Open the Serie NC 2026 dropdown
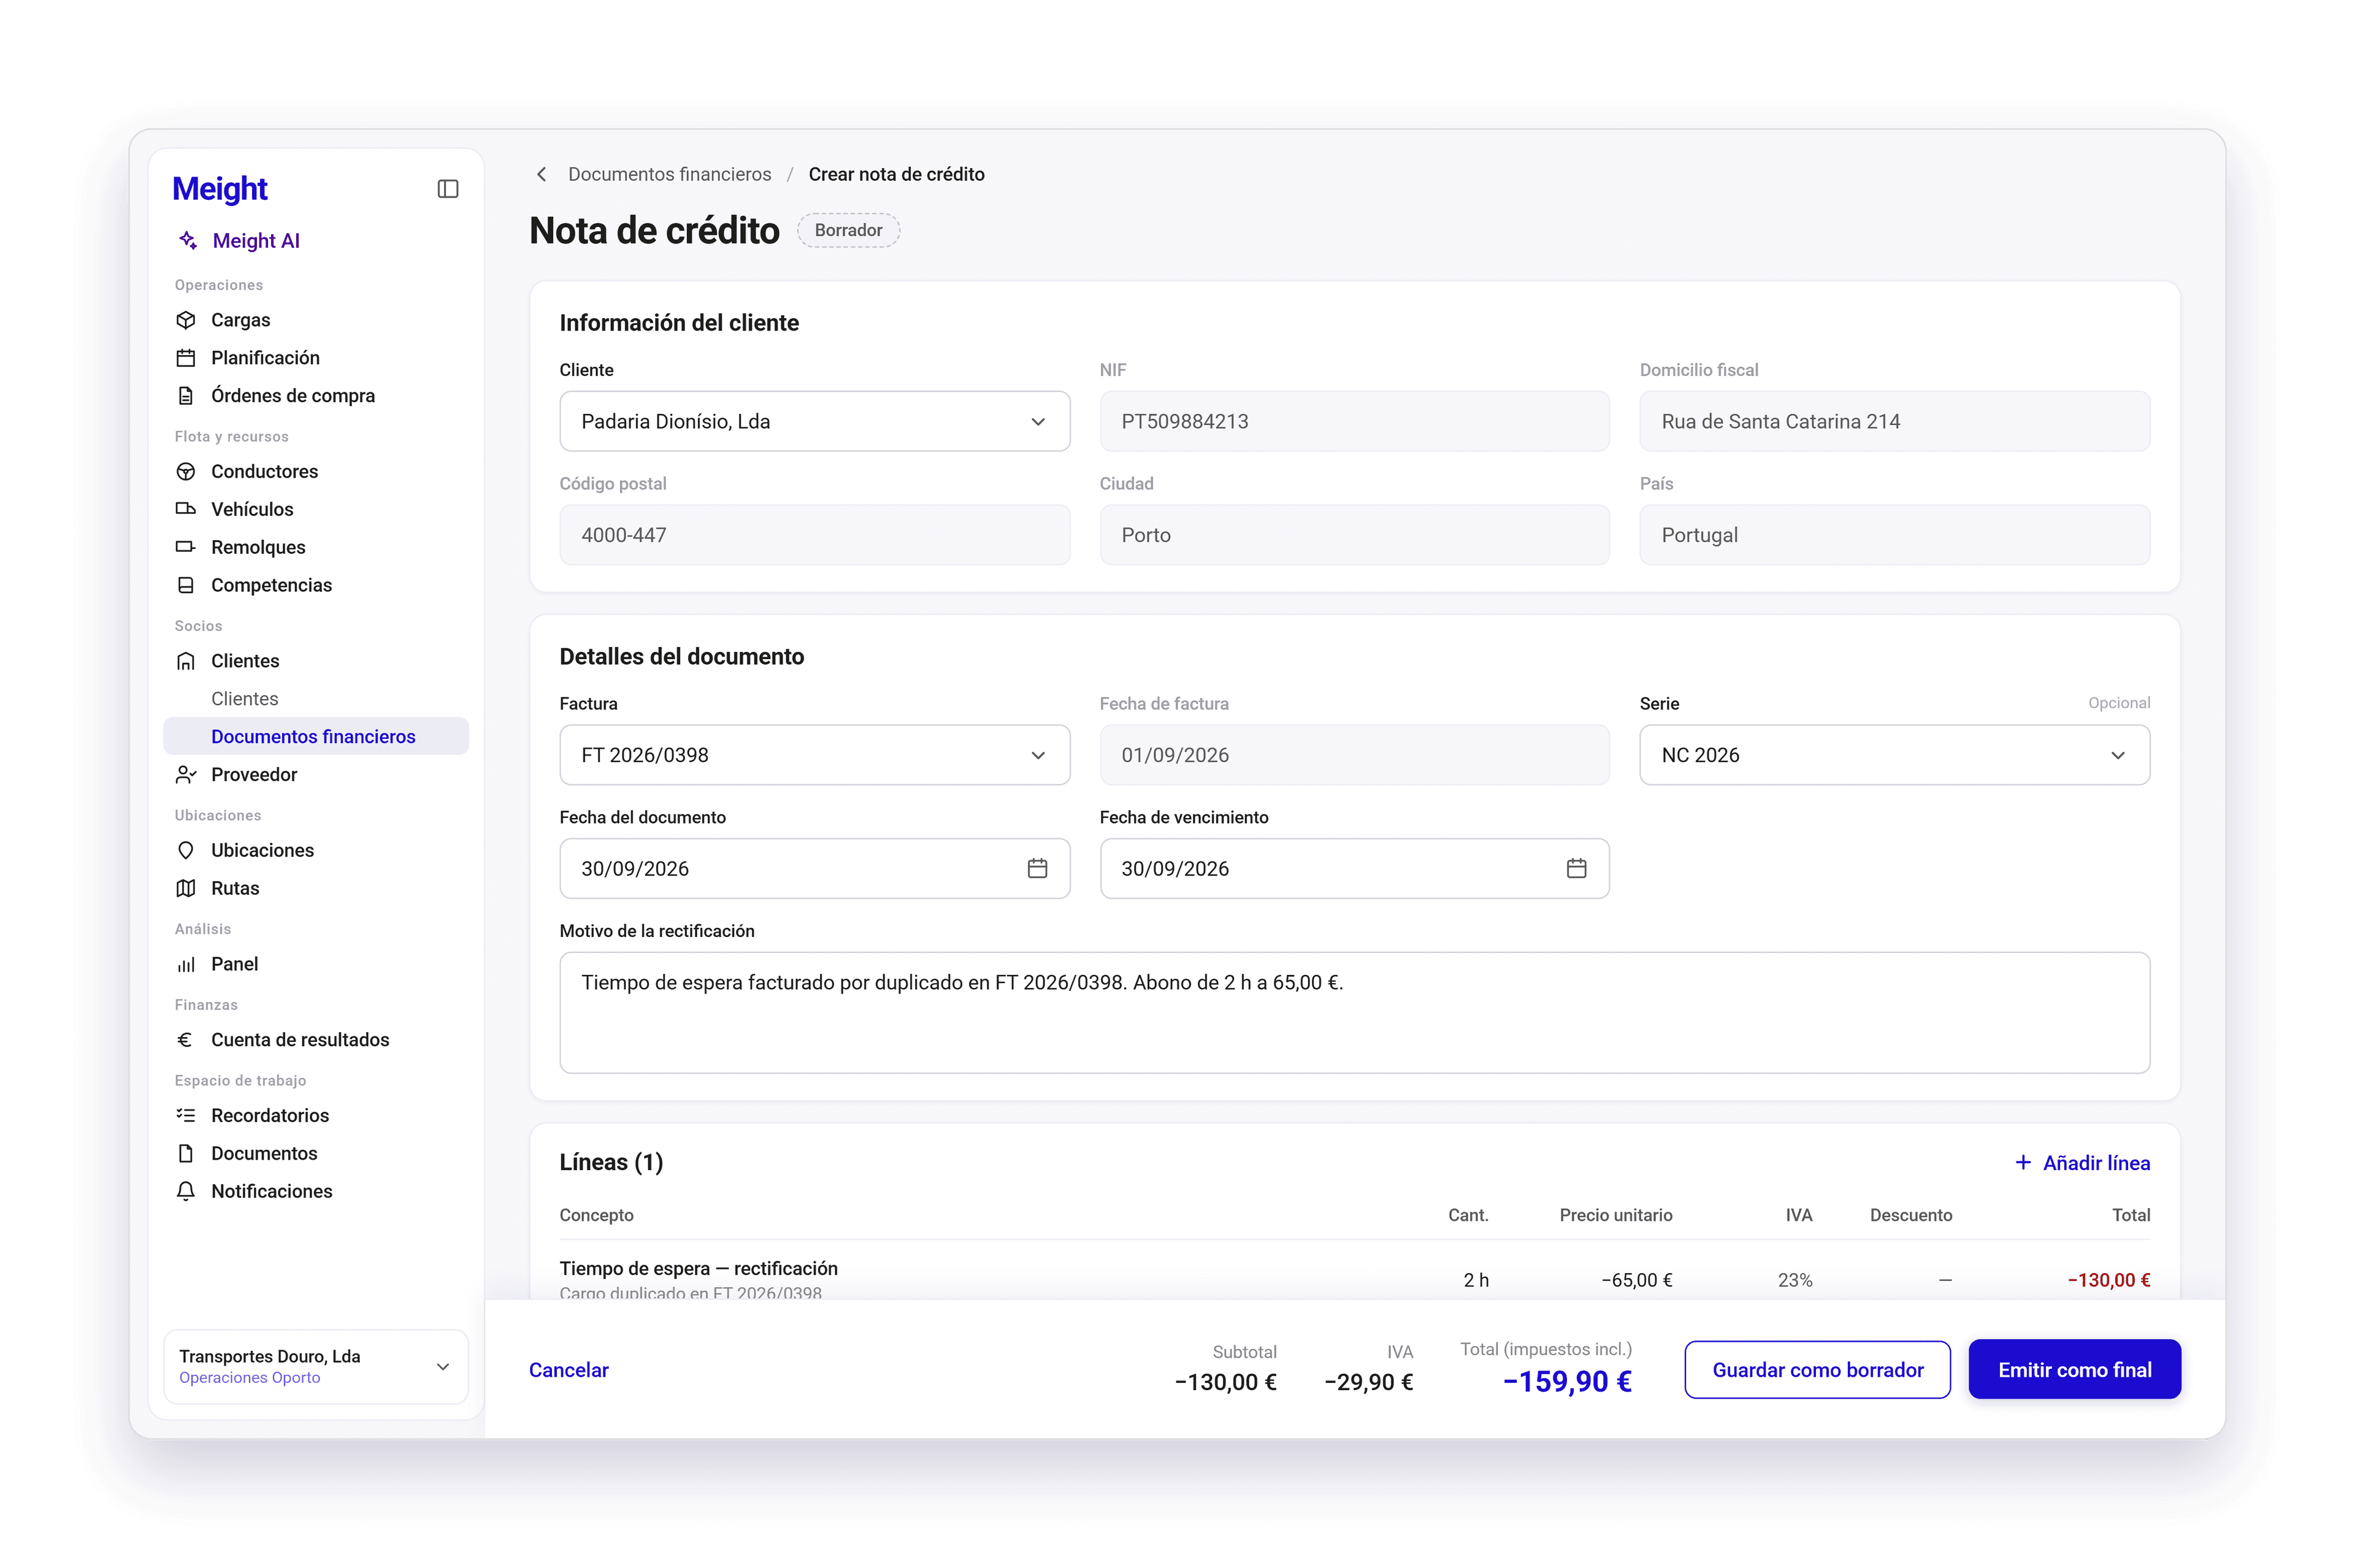Image resolution: width=2355 pixels, height=1568 pixels. coord(1894,755)
